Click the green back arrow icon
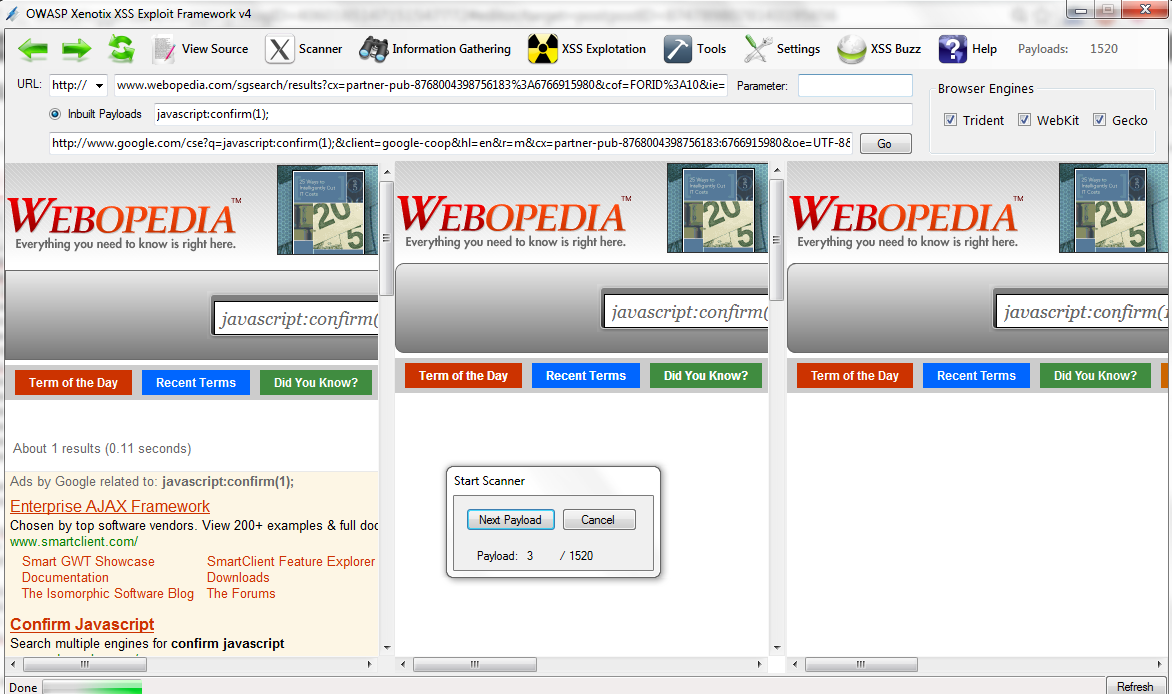 coord(33,49)
